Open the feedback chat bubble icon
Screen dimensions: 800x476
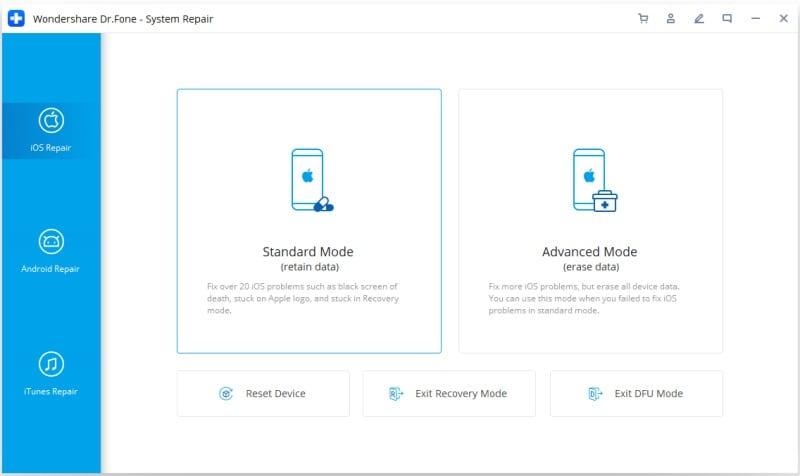[727, 18]
